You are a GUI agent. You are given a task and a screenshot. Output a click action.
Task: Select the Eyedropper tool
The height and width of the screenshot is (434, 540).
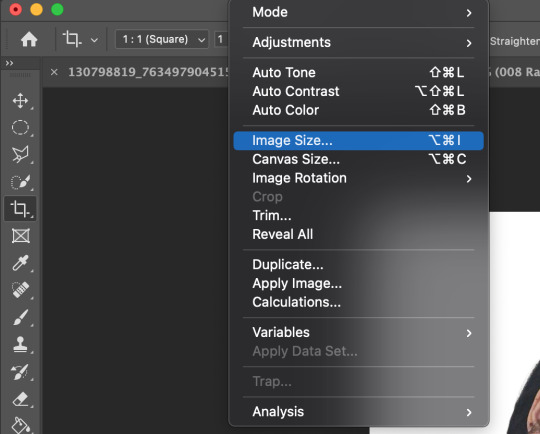(20, 263)
